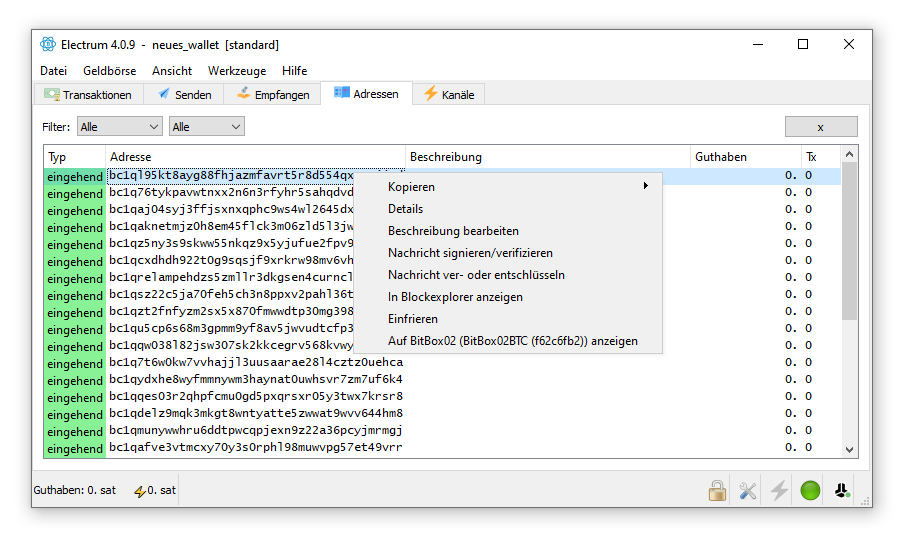
Task: Select address starting bc1qqw038l82jsw307sk2kkcegrv568
Action: point(231,346)
